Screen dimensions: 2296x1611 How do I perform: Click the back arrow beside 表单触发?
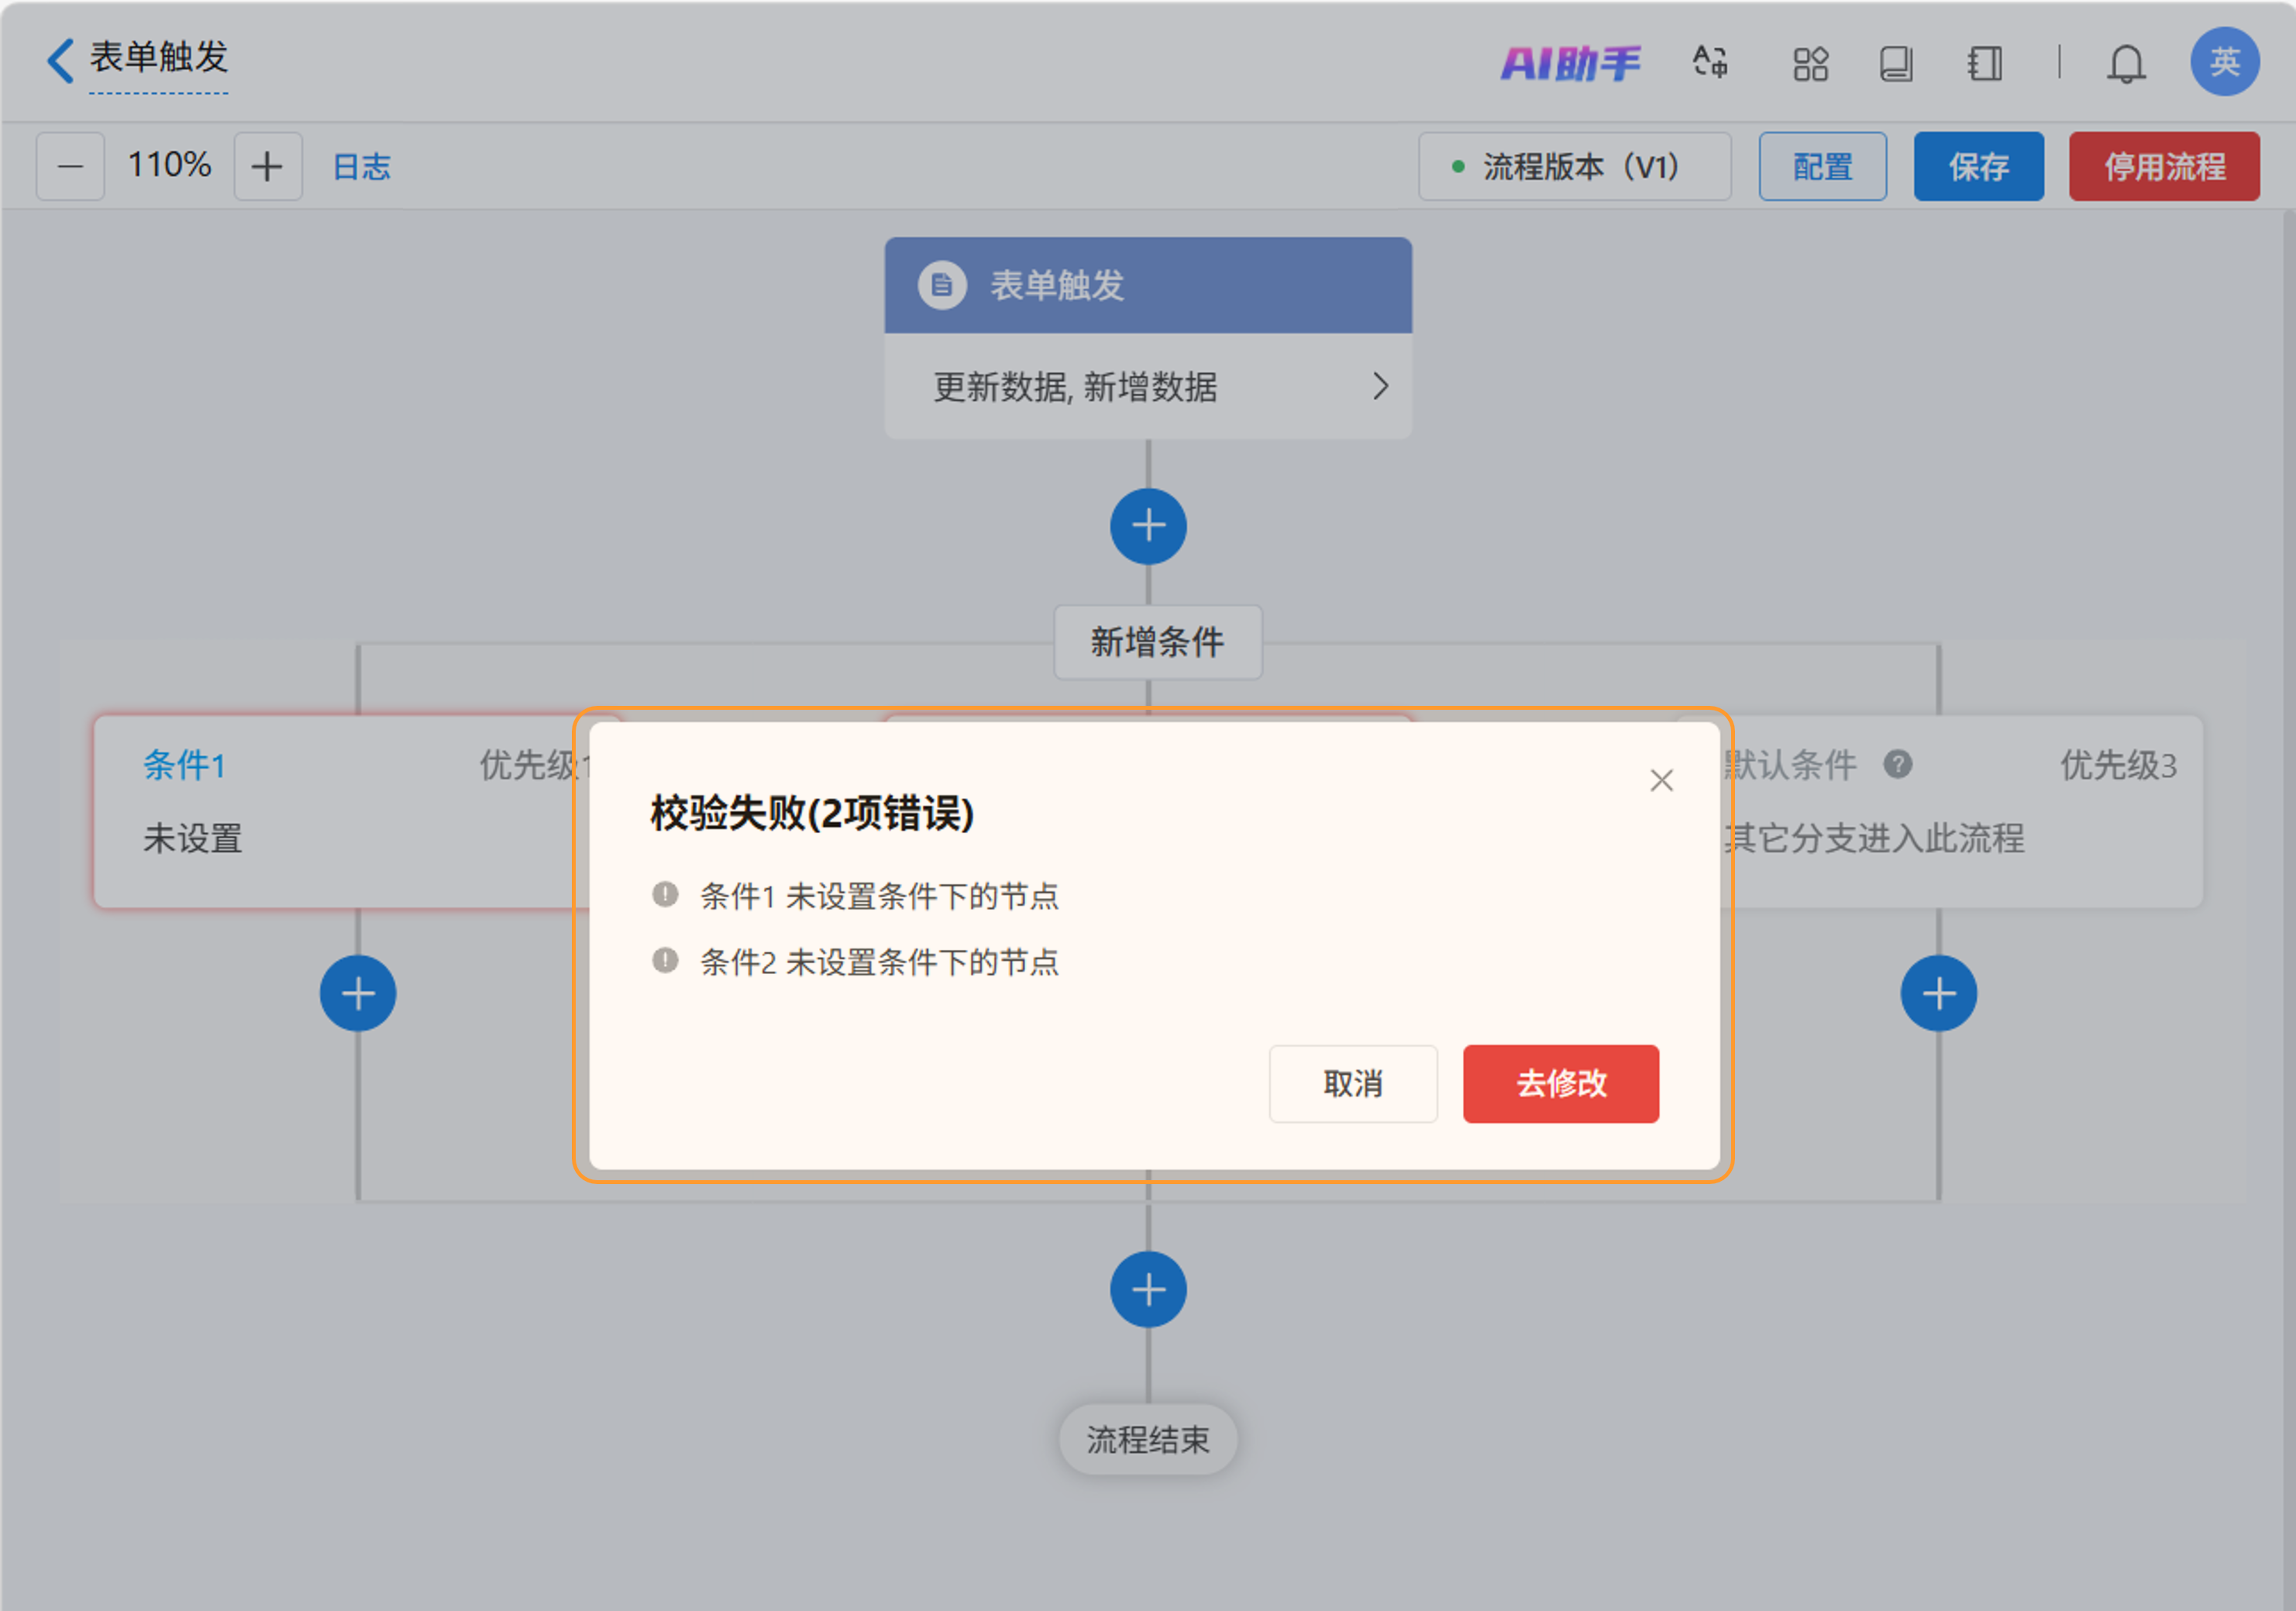point(60,60)
